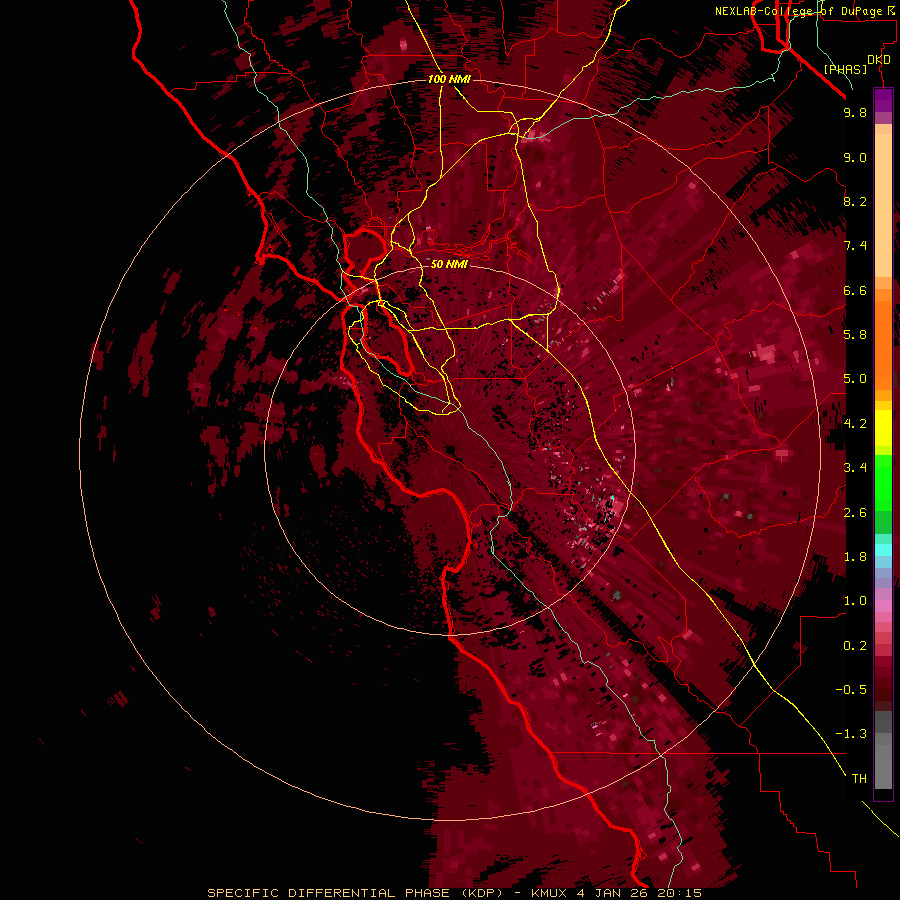900x900 pixels.
Task: Click the '8.2' scale value
Action: (855, 201)
